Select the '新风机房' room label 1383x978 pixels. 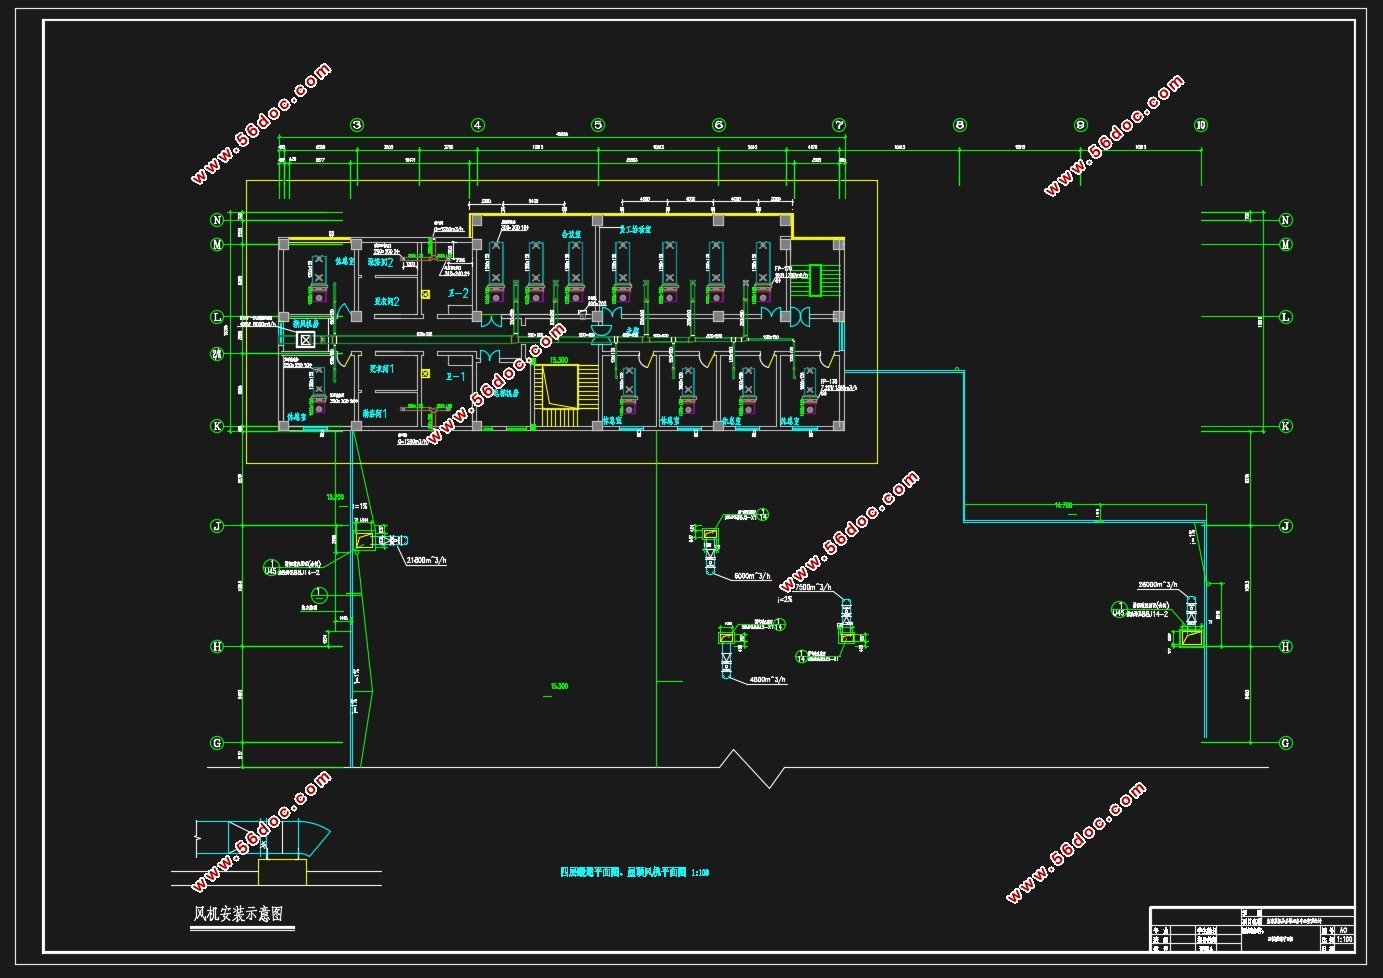pos(306,324)
